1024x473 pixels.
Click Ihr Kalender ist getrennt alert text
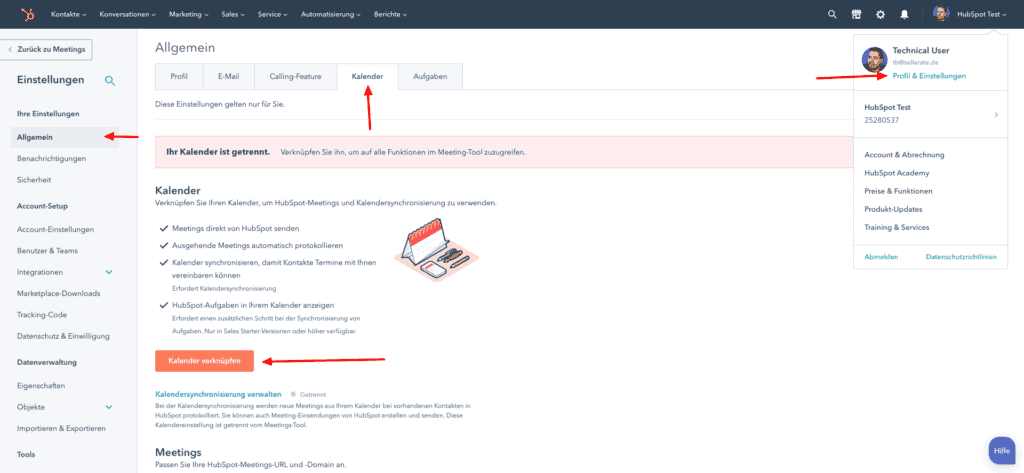pyautogui.click(x=217, y=152)
